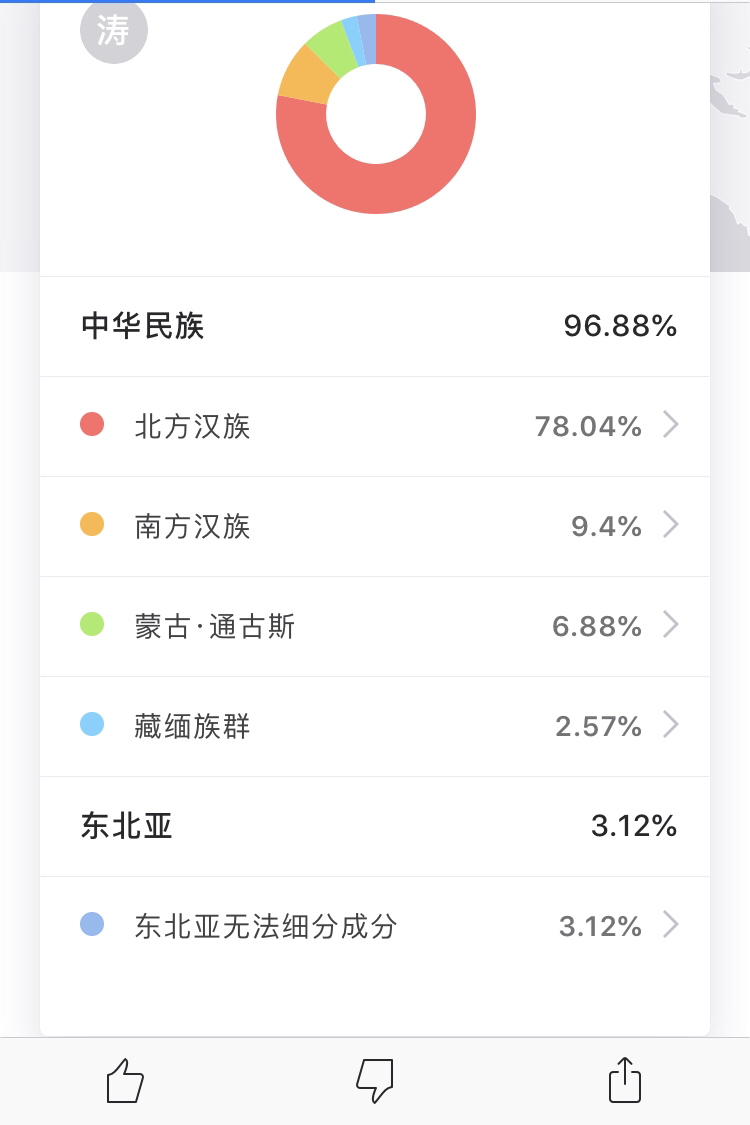Tap the thumbs up icon

[125, 1080]
